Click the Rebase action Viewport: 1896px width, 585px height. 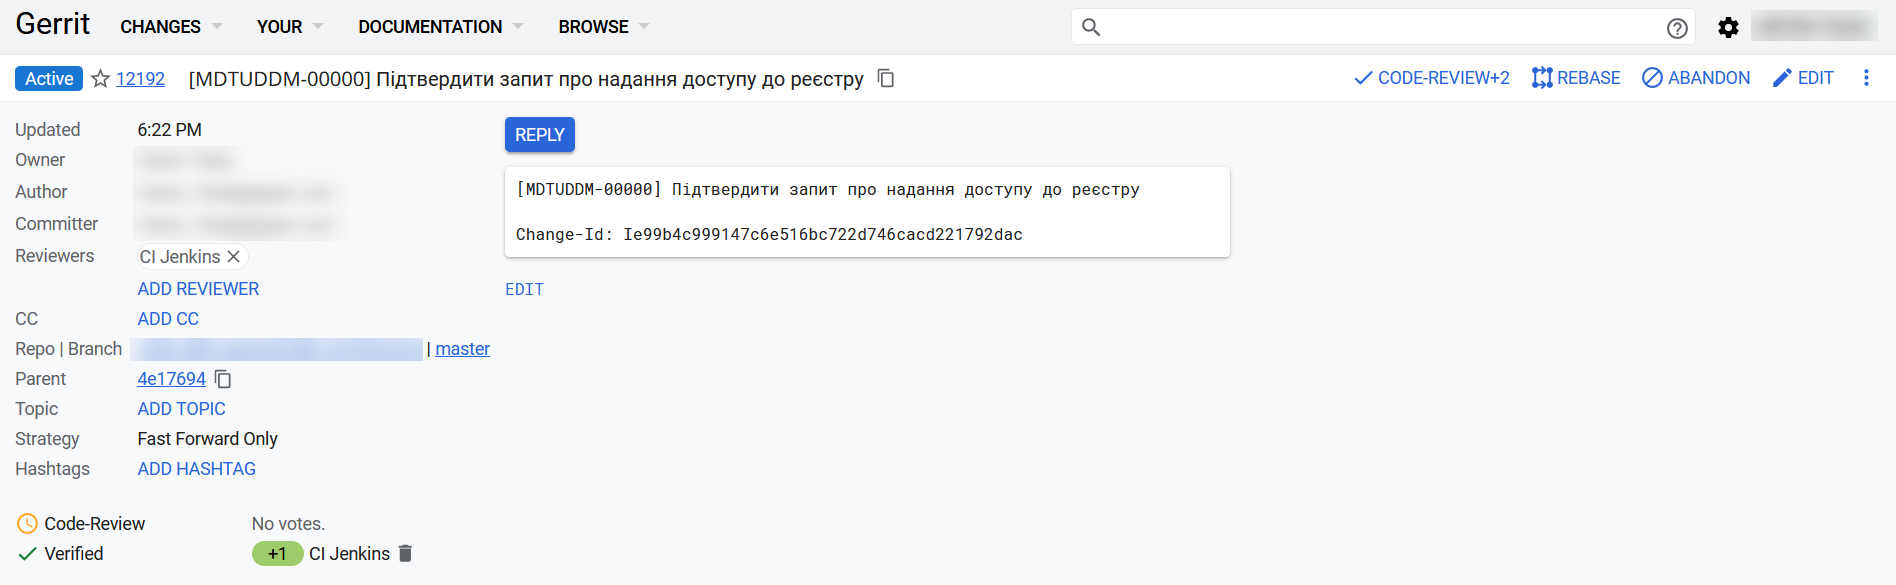click(x=1576, y=78)
